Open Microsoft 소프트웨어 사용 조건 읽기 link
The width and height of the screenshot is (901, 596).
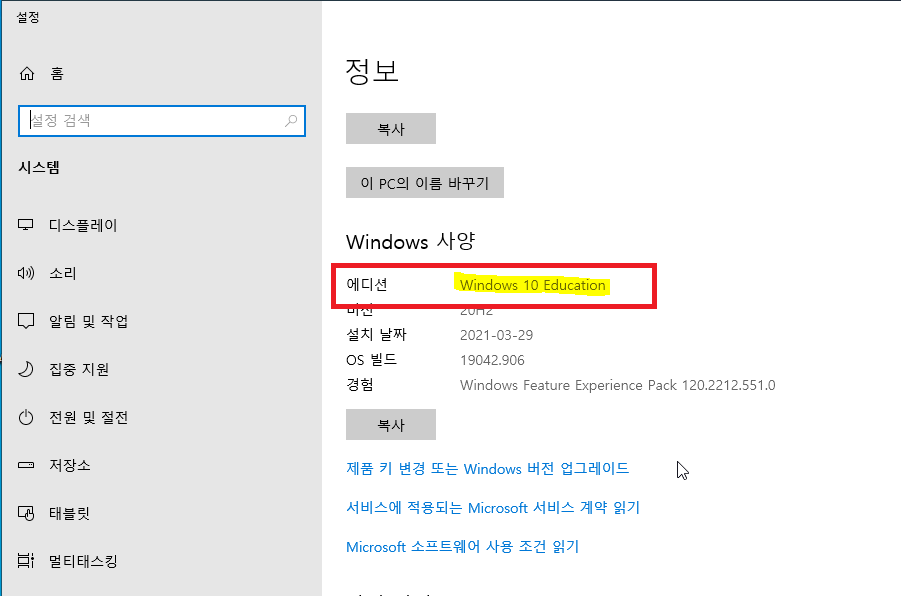[x=463, y=547]
